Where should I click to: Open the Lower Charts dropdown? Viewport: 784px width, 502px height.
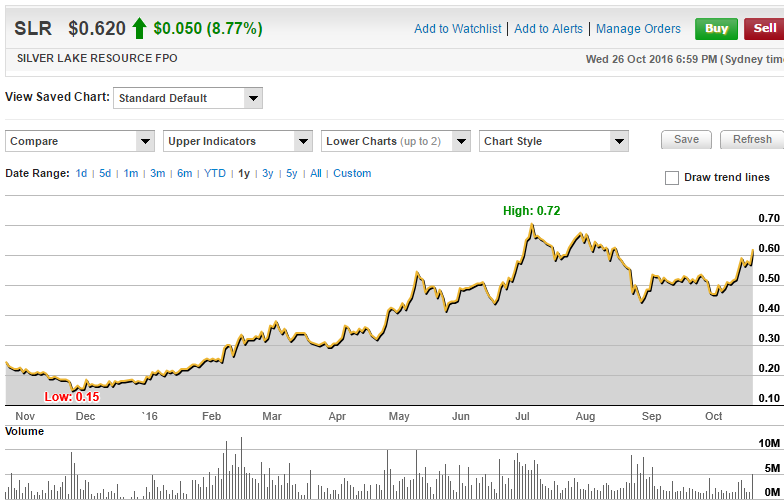(x=396, y=141)
